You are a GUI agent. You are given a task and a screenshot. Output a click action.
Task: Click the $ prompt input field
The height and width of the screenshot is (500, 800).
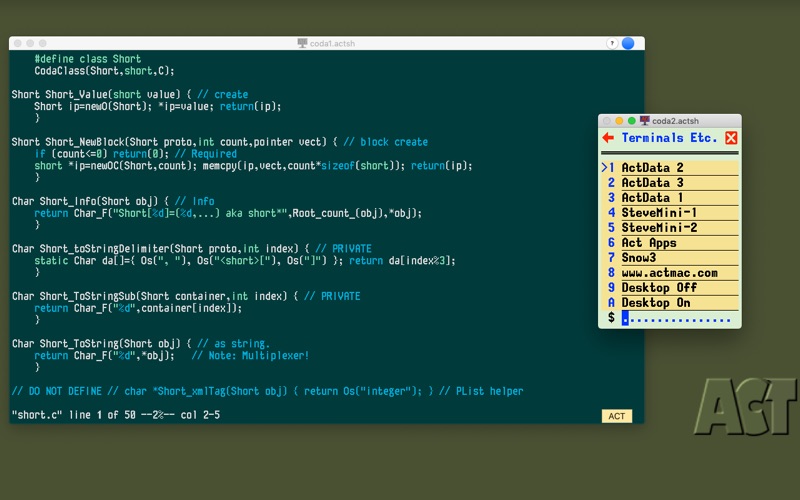pyautogui.click(x=676, y=318)
